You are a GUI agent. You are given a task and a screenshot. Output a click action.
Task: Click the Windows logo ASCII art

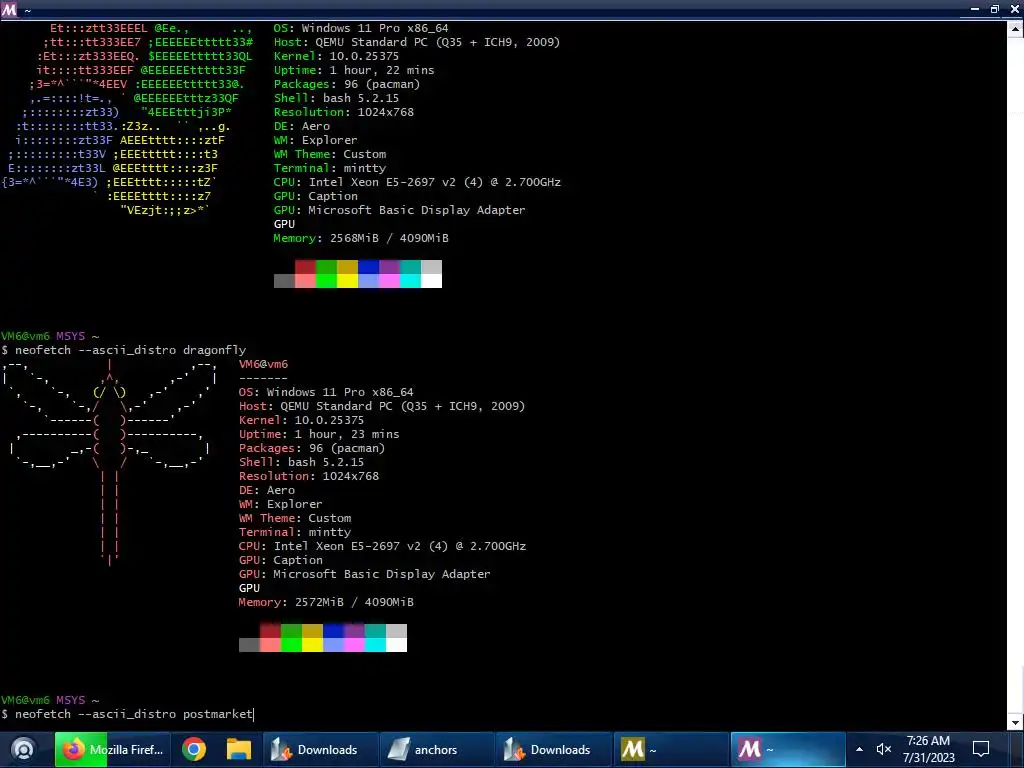127,120
